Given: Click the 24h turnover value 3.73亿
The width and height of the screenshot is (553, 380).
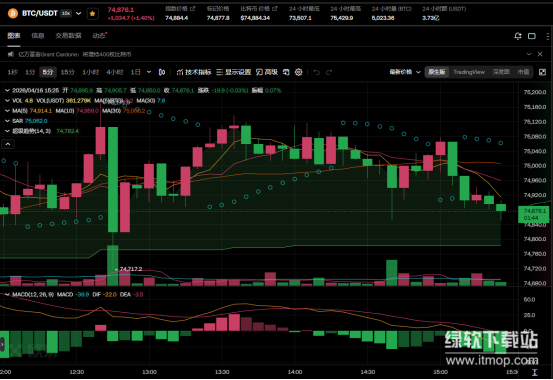Looking at the screenshot, I should tap(431, 18).
